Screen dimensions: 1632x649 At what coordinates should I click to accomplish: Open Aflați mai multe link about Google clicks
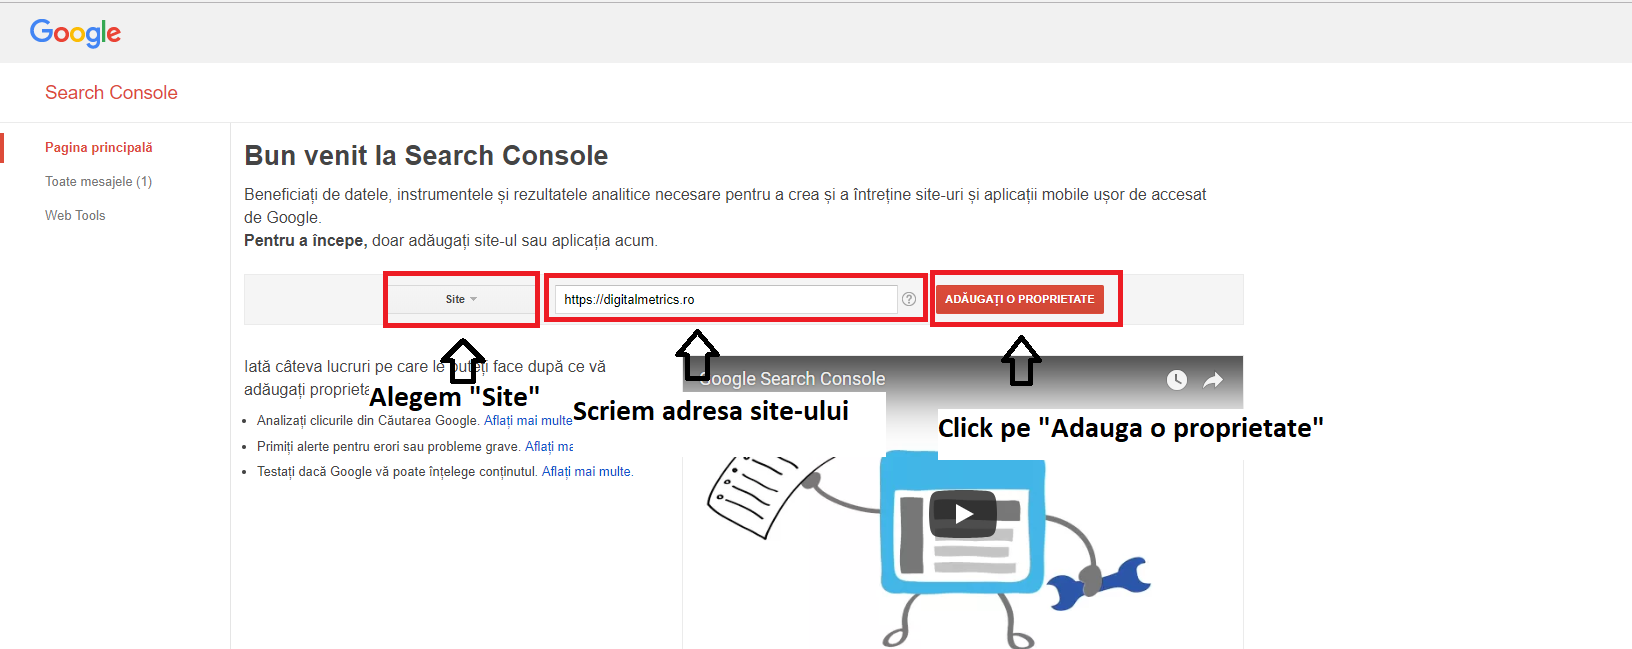pyautogui.click(x=528, y=421)
